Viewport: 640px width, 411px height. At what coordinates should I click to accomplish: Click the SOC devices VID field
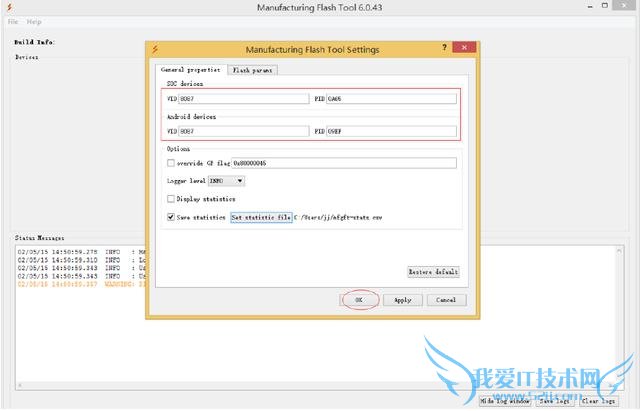click(244, 99)
